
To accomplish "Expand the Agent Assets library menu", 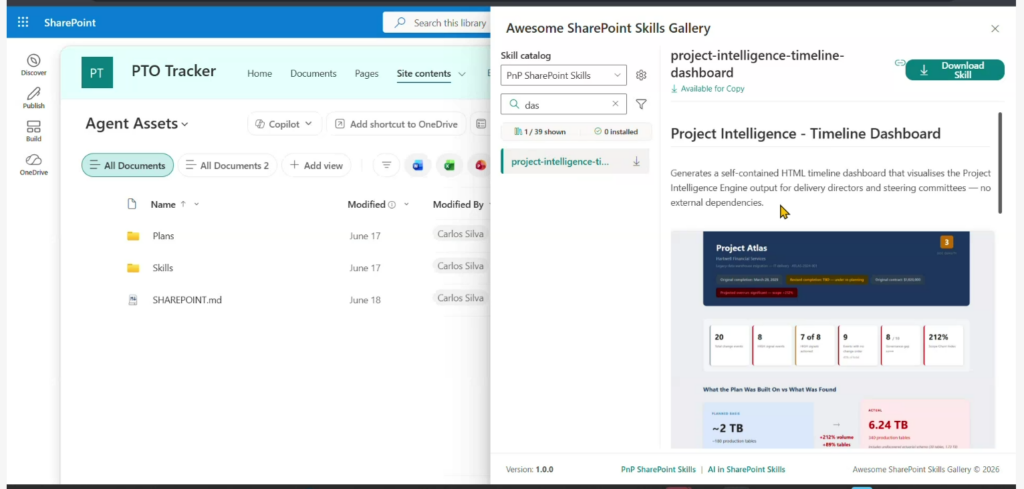I will pos(185,124).
